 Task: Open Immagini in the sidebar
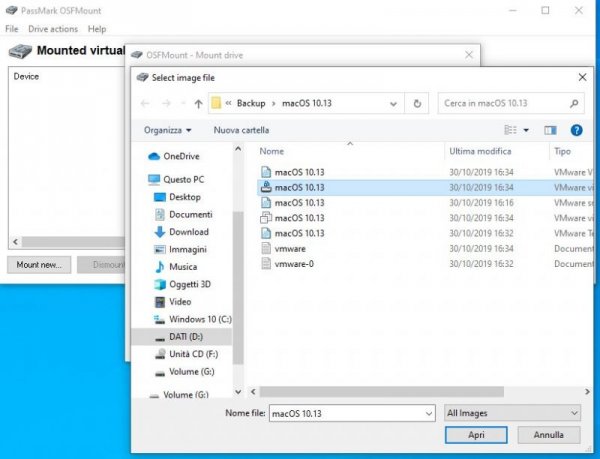(188, 249)
